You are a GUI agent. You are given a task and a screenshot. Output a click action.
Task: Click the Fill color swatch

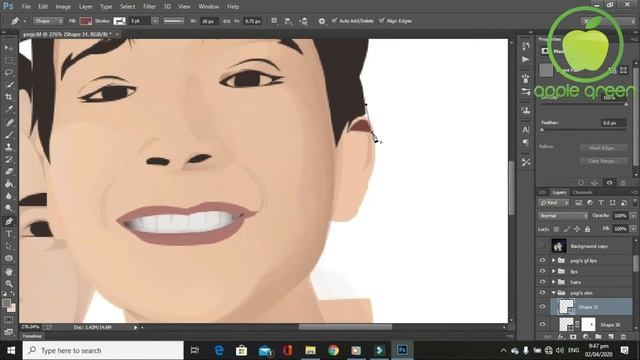pos(85,21)
